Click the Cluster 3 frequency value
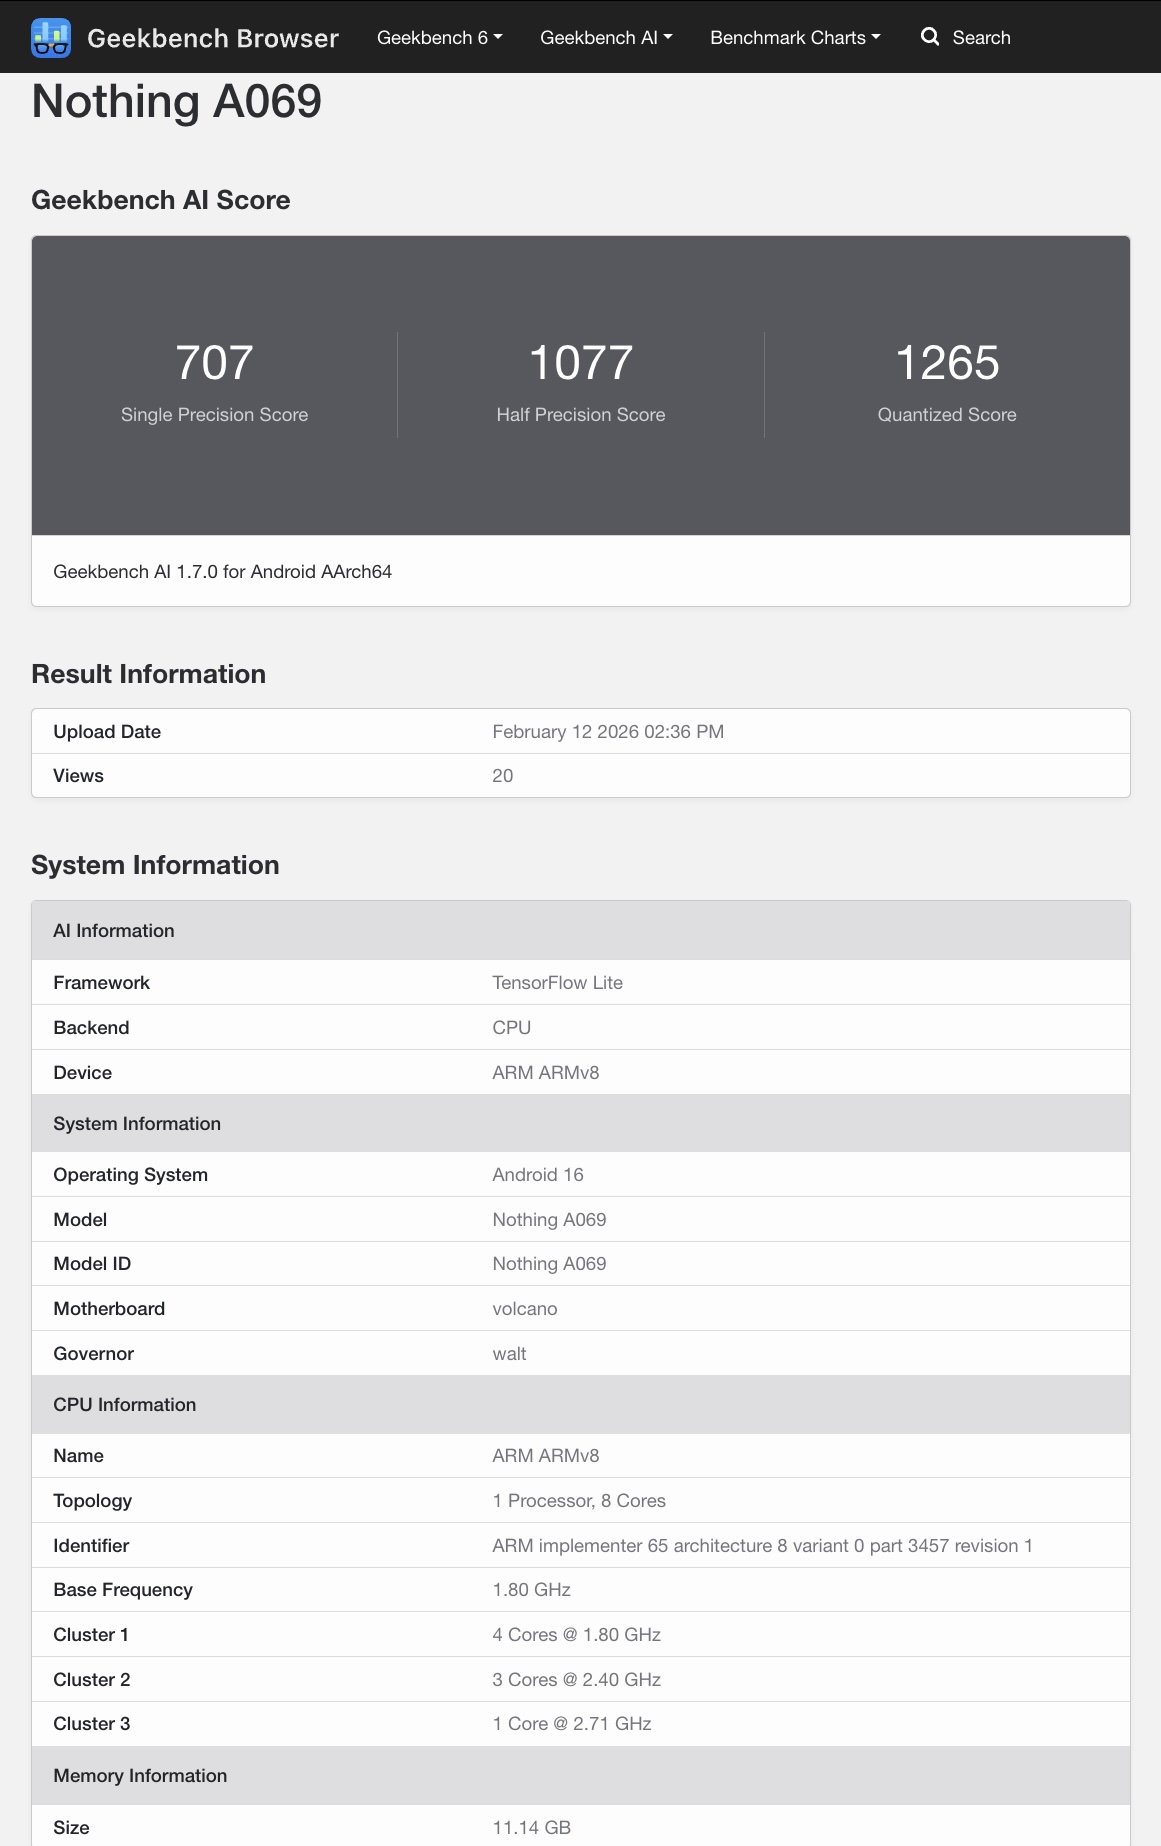Viewport: 1161px width, 1846px height. pos(571,1723)
